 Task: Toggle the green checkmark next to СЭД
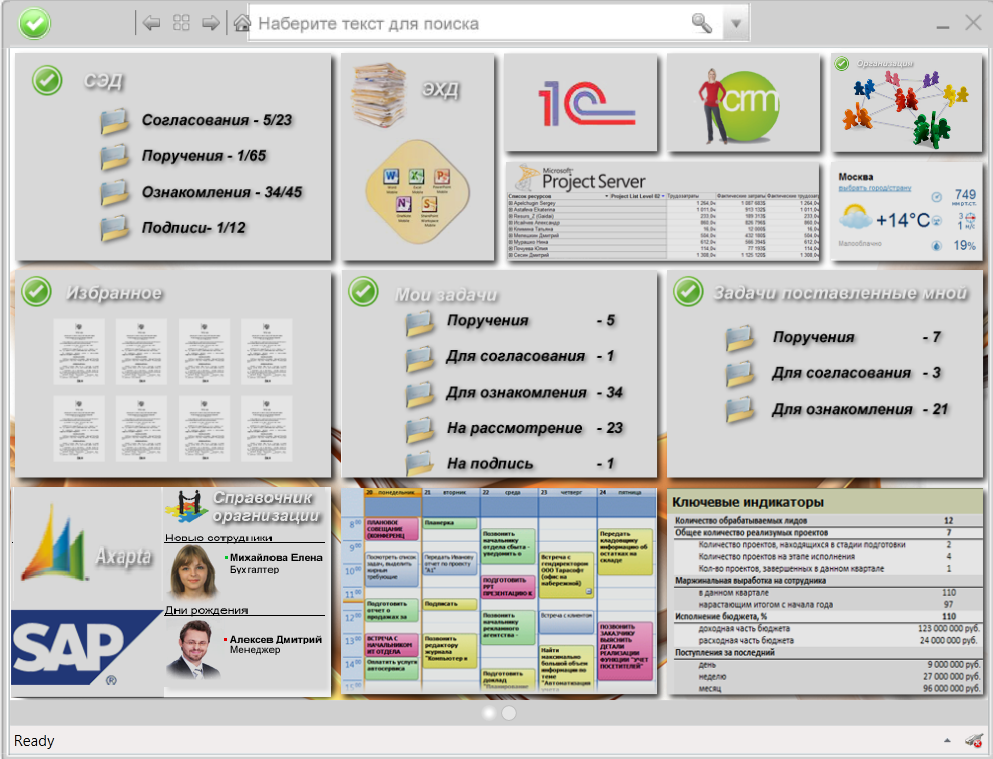[47, 81]
